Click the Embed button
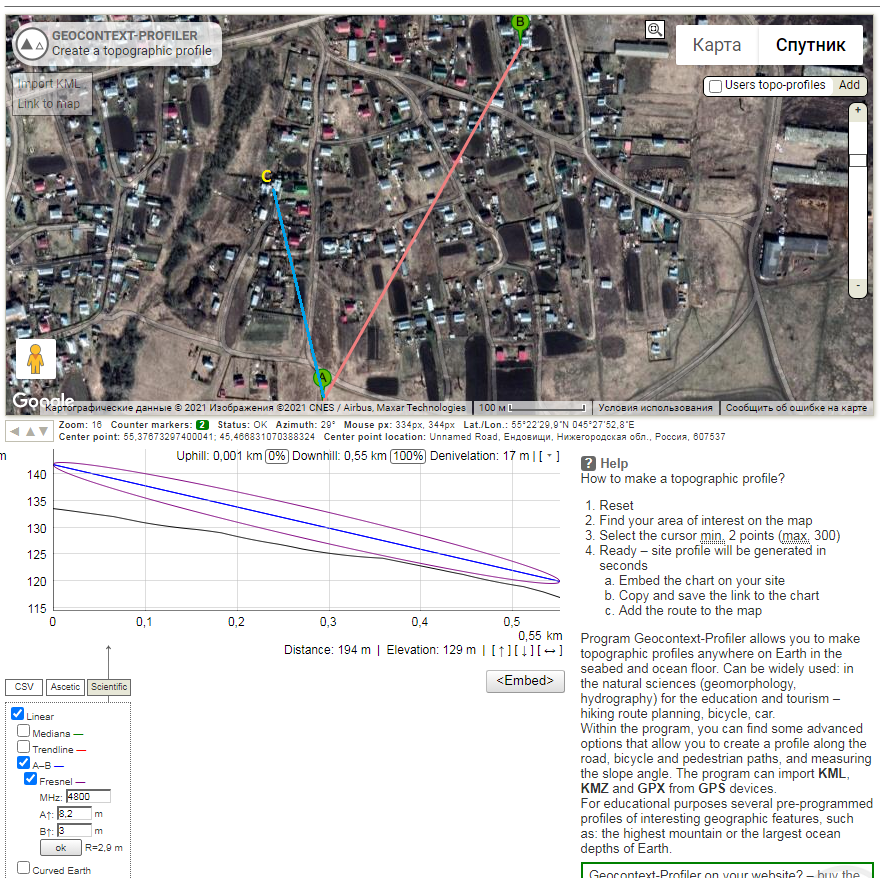This screenshot has height=878, width=880. click(x=525, y=681)
